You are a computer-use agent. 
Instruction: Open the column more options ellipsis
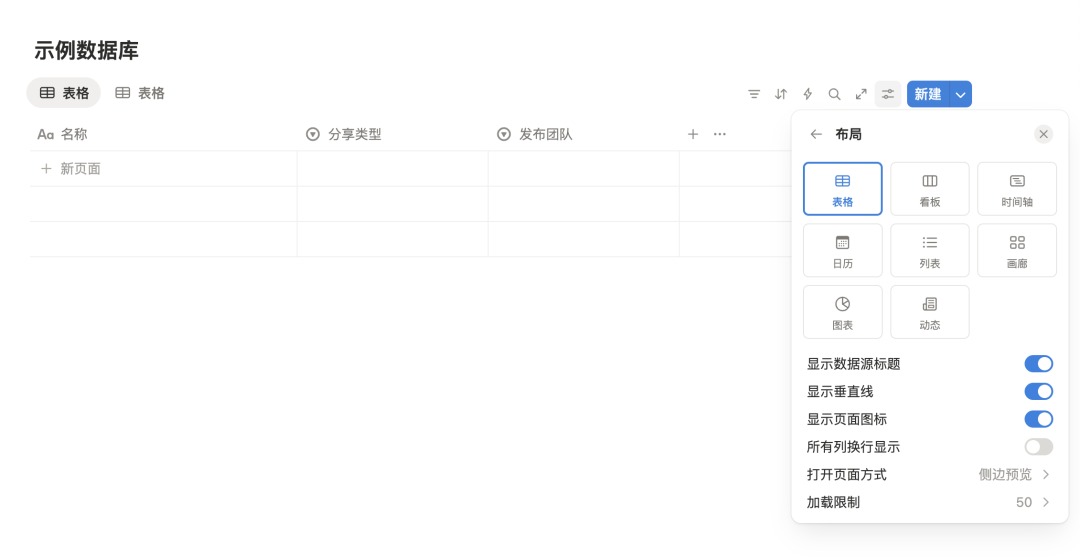coord(719,134)
